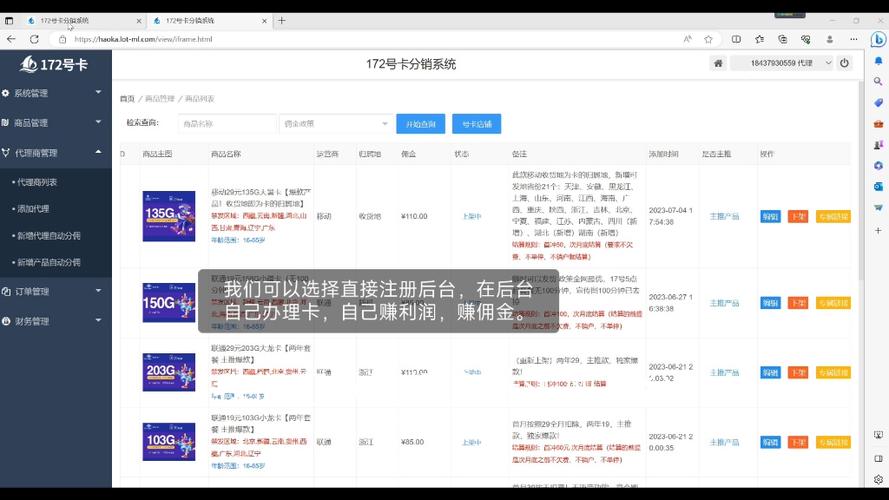Viewport: 889px width, 500px height.
Task: Close the first browser tab
Action: (139, 20)
